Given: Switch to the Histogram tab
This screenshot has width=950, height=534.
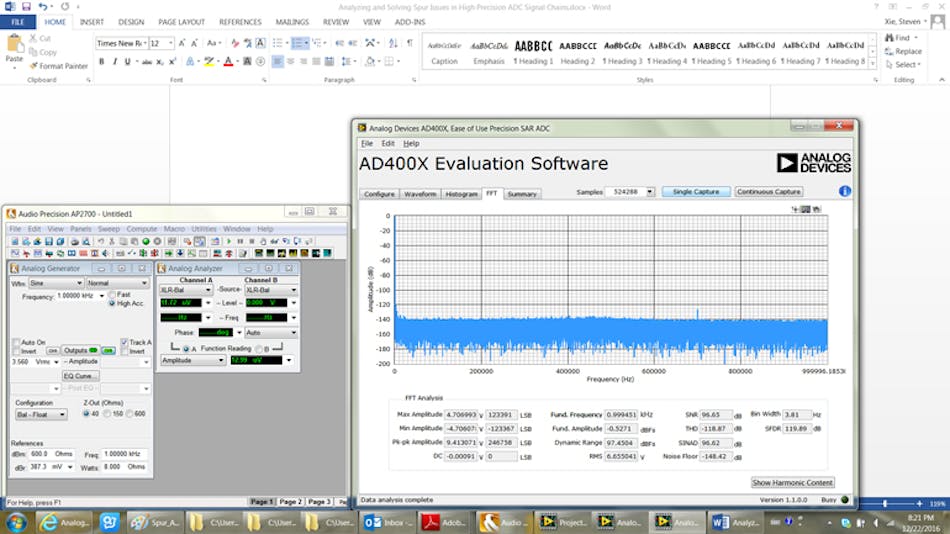Looking at the screenshot, I should pyautogui.click(x=461, y=194).
